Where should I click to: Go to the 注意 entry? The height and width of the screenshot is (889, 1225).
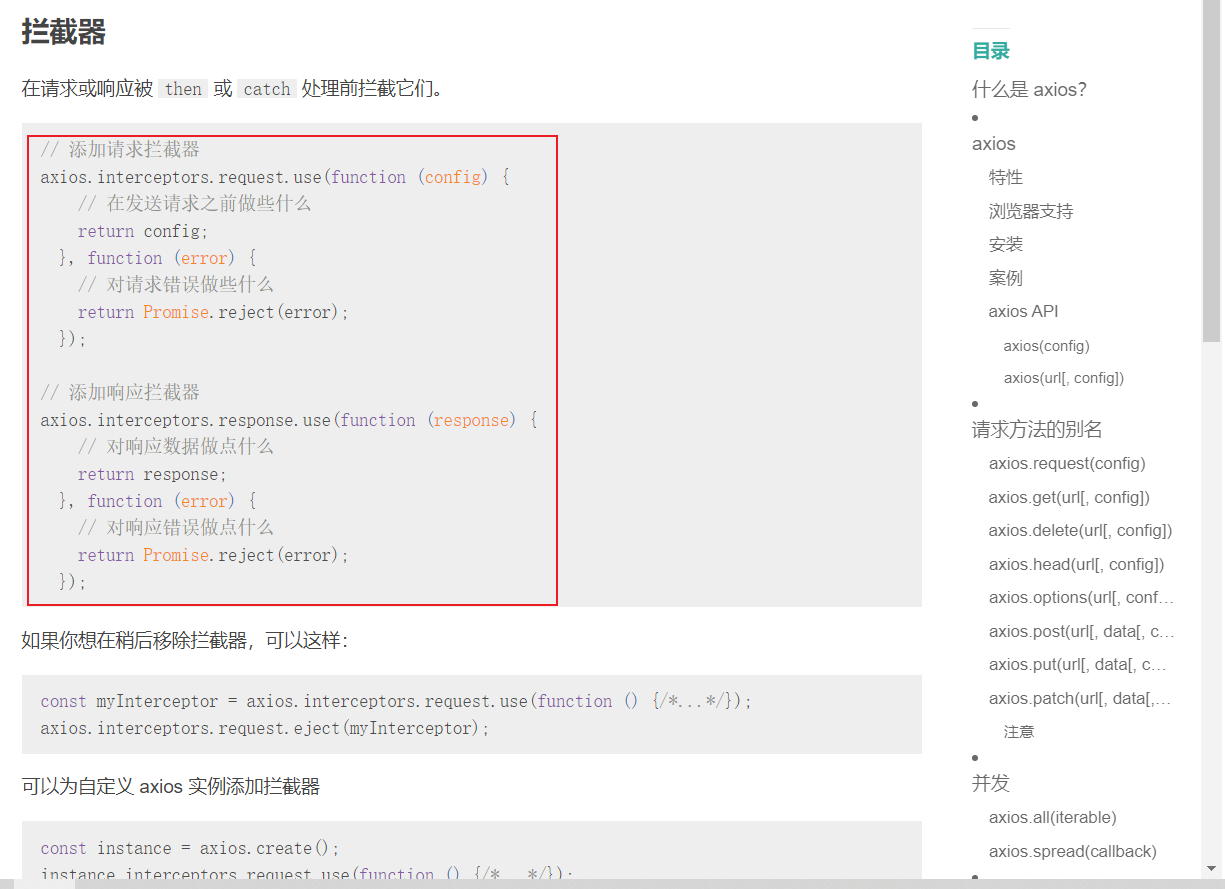[x=1019, y=732]
